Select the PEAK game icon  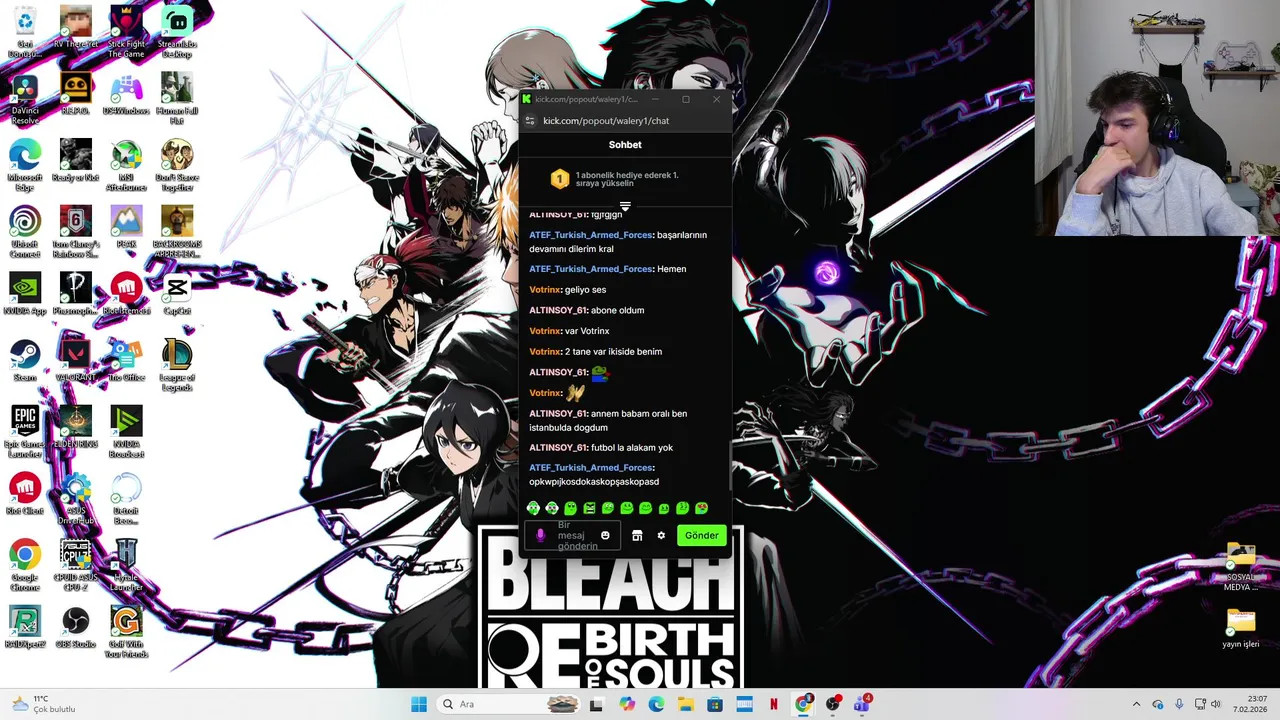(x=126, y=227)
